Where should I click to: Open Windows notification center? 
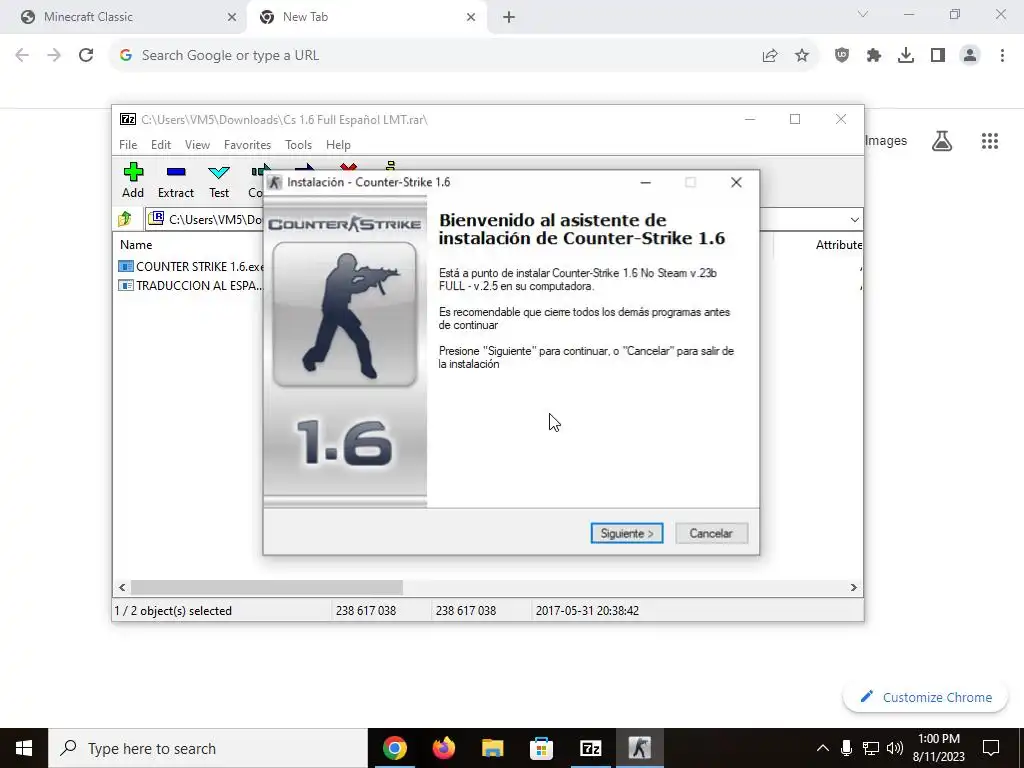click(x=991, y=748)
